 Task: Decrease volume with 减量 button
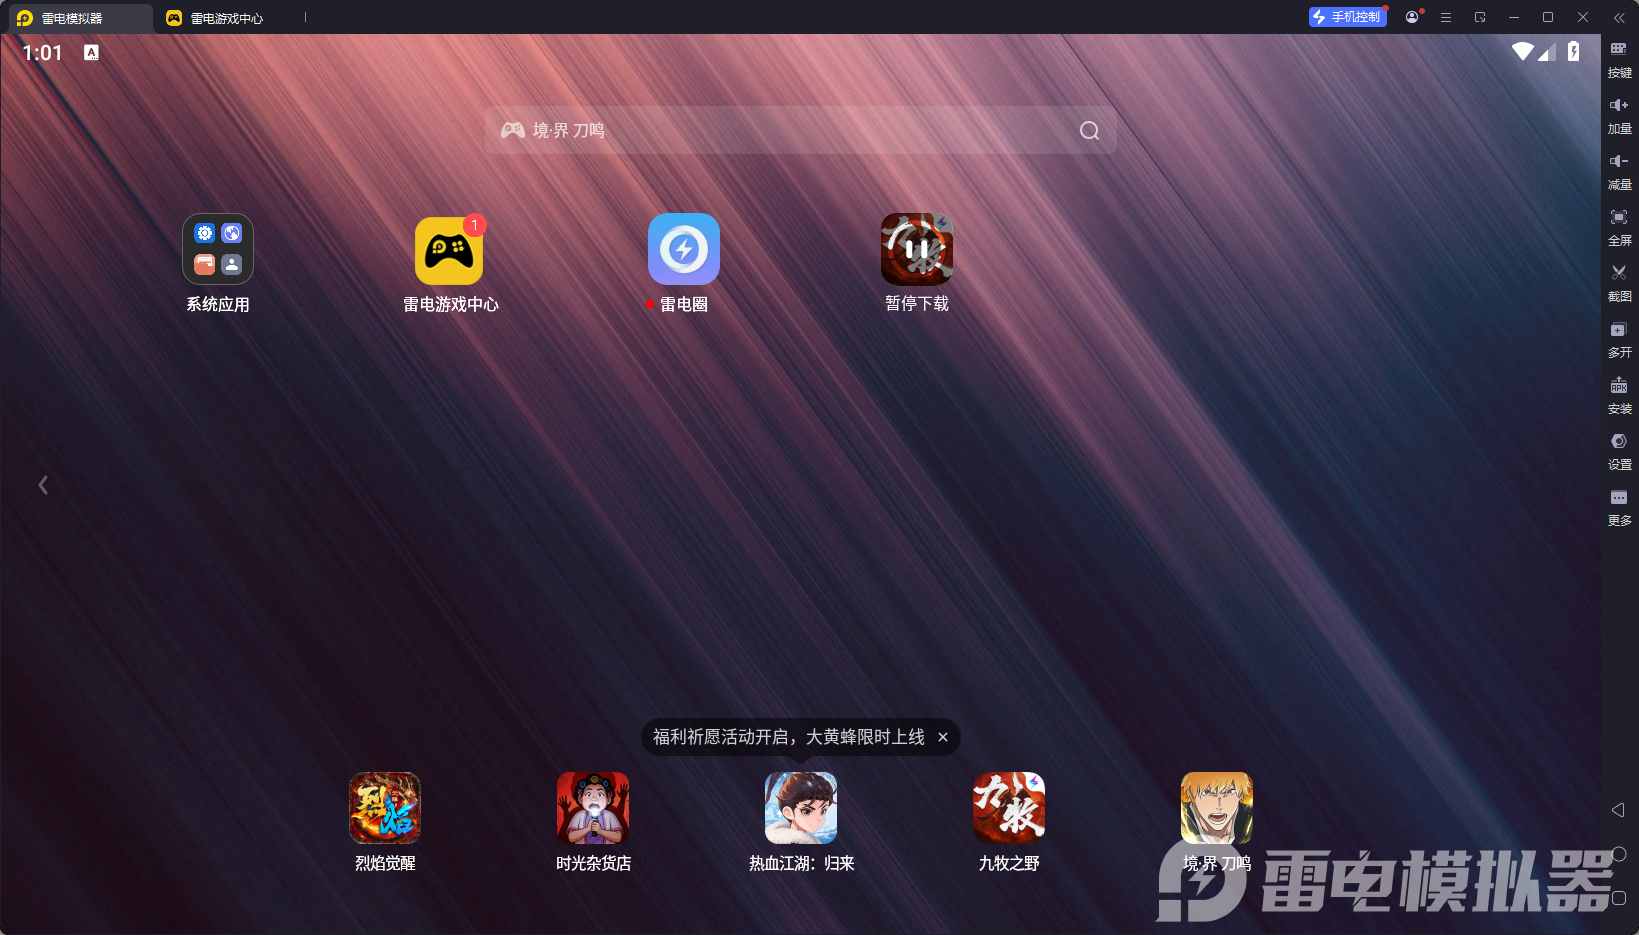pos(1619,172)
